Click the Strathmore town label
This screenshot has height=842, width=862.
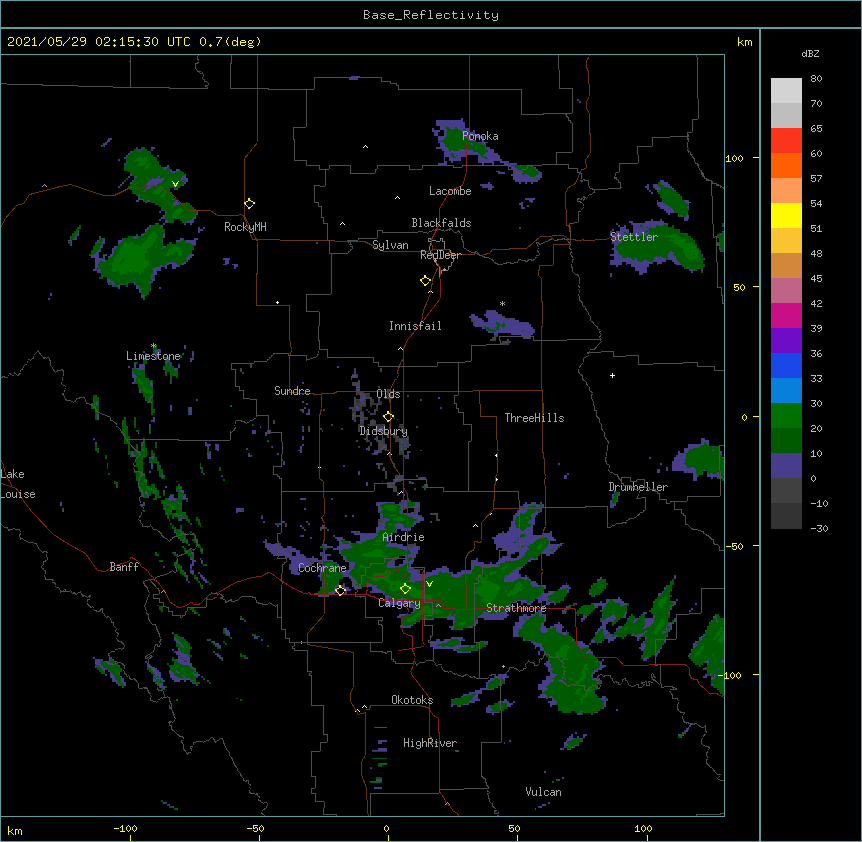pyautogui.click(x=516, y=608)
